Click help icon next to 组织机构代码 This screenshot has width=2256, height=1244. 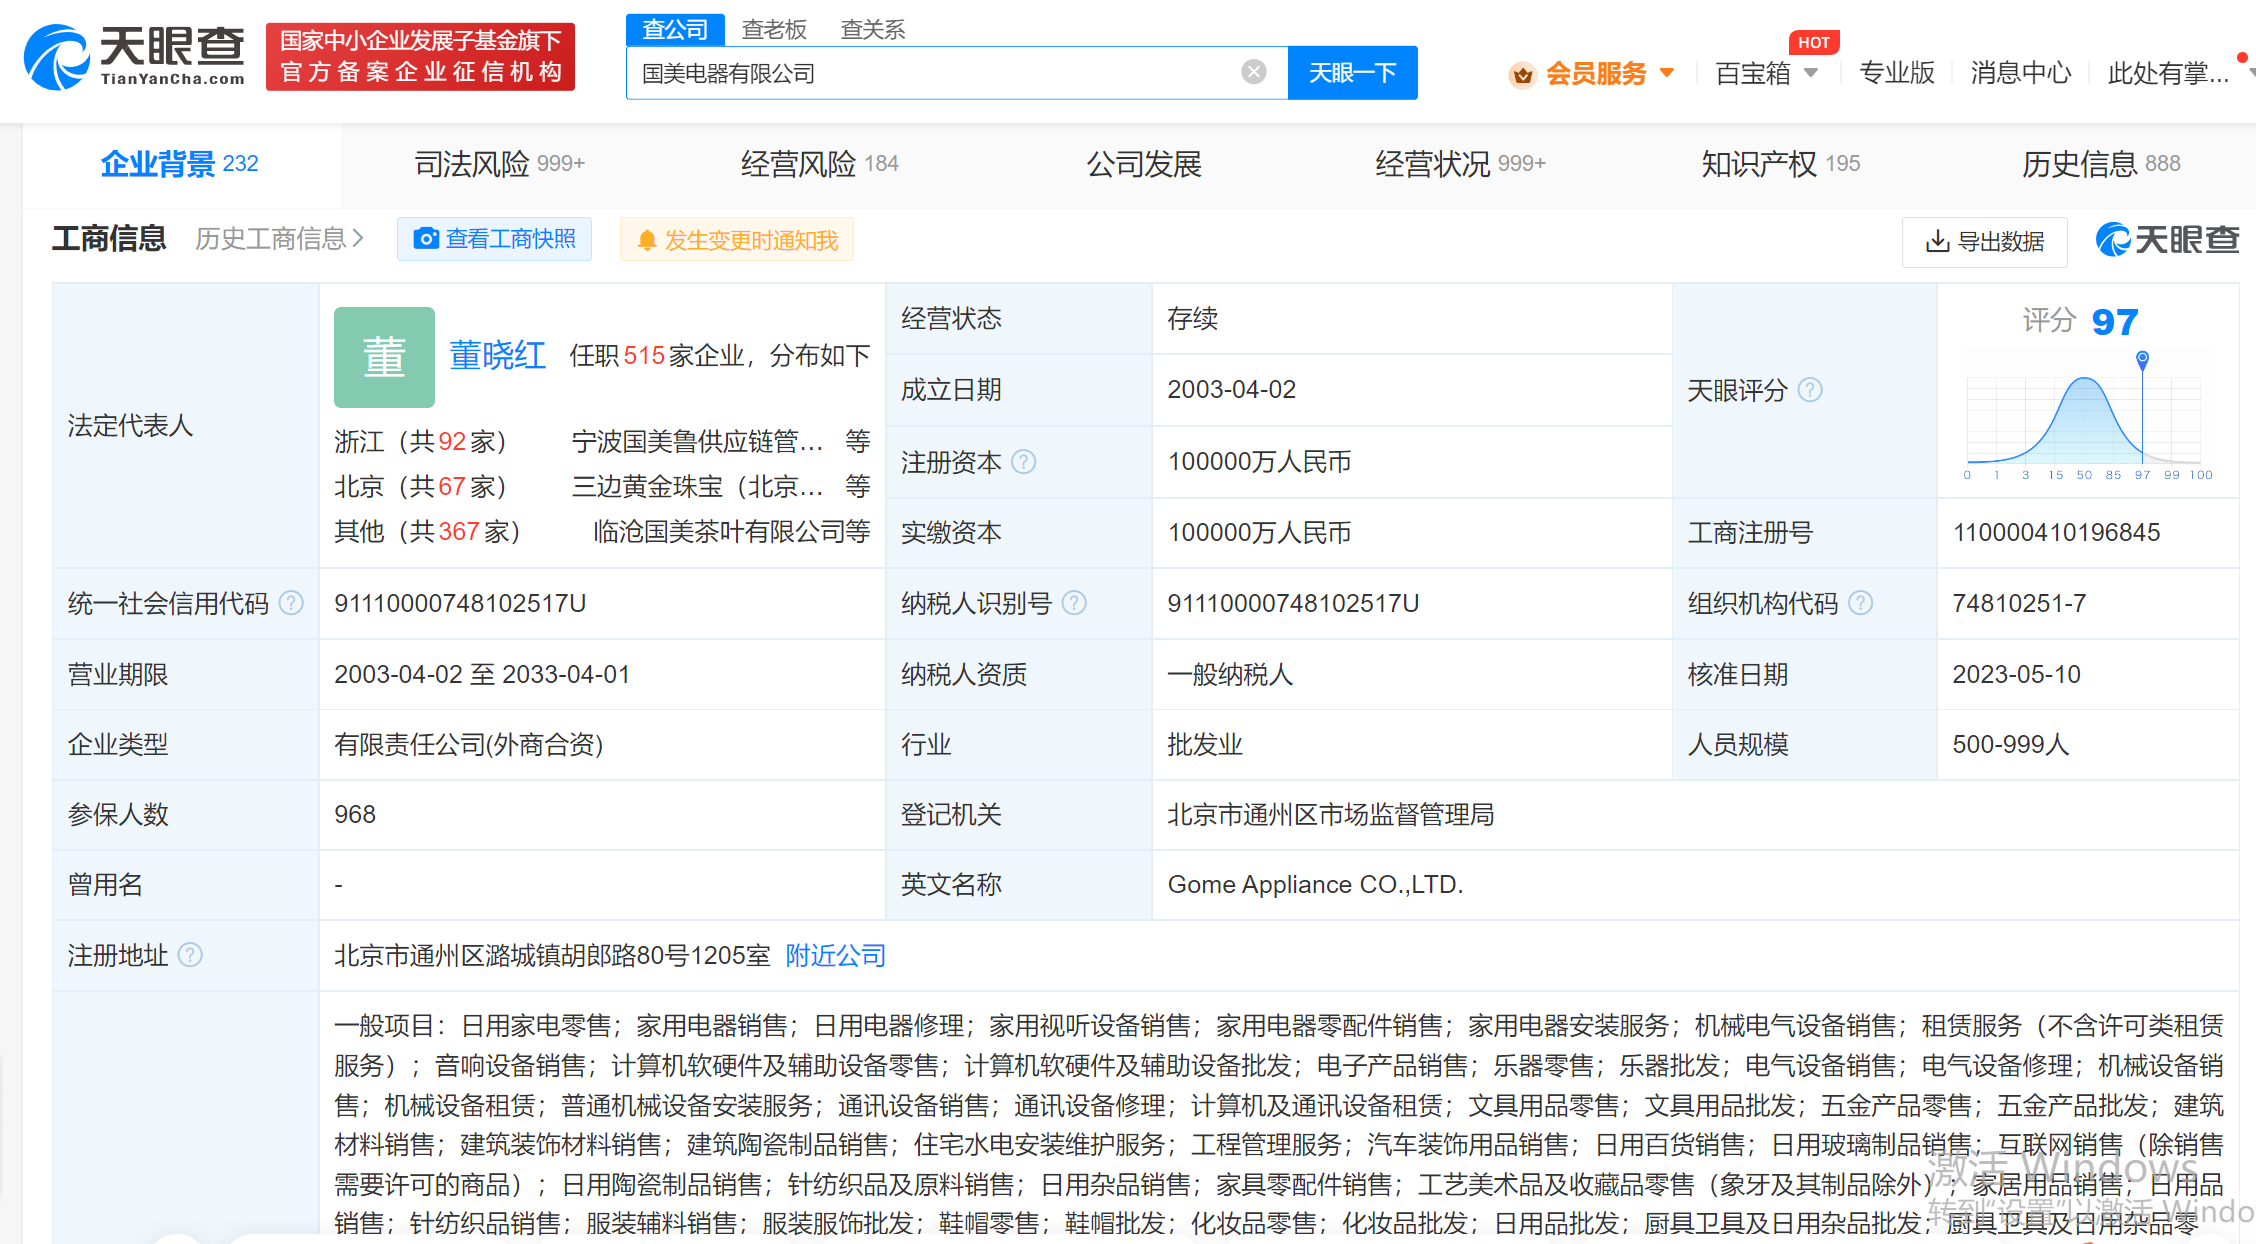pyautogui.click(x=1860, y=603)
